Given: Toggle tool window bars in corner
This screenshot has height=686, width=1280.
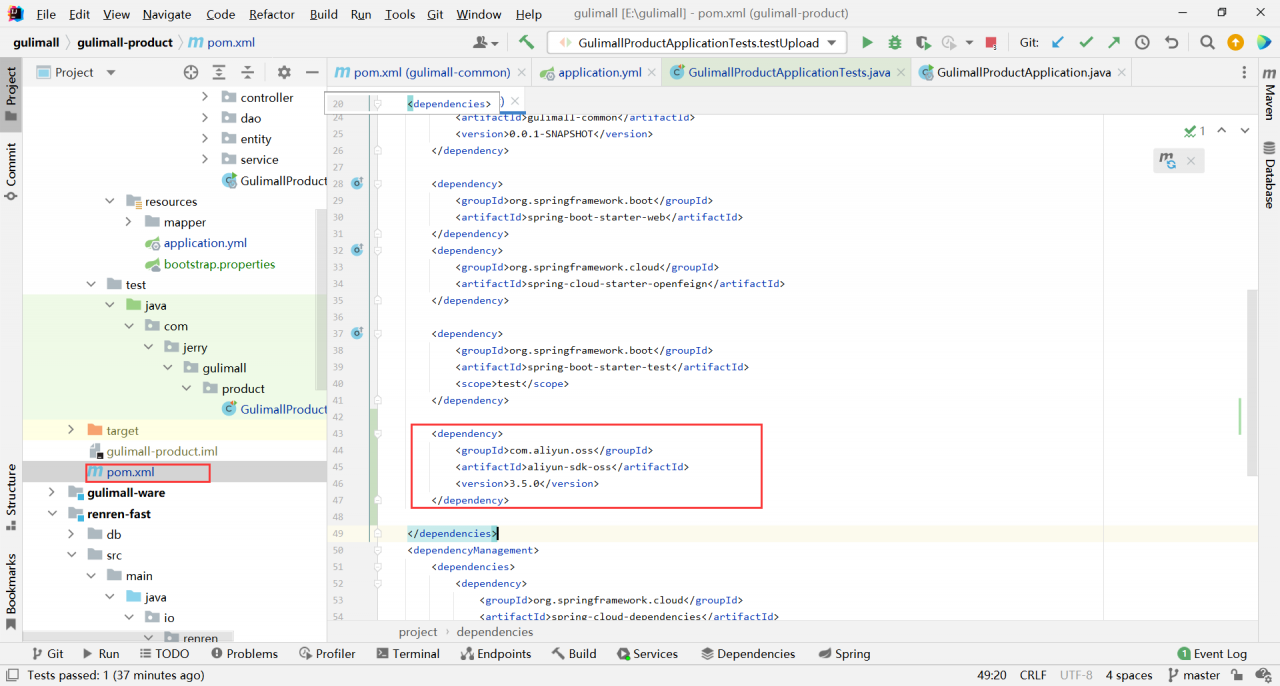Looking at the screenshot, I should 11,675.
